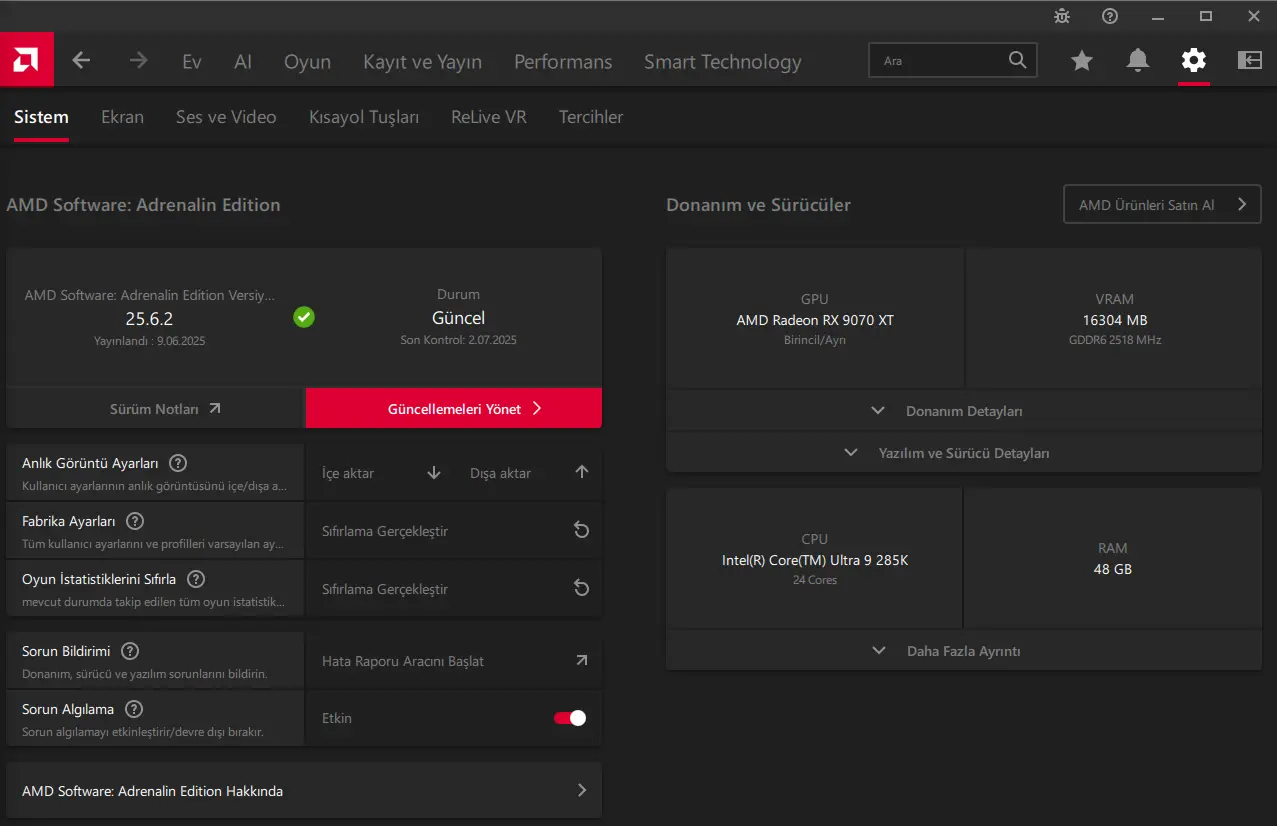Viewport: 1277px width, 826px height.
Task: Open the Performans menu
Action: tap(563, 62)
